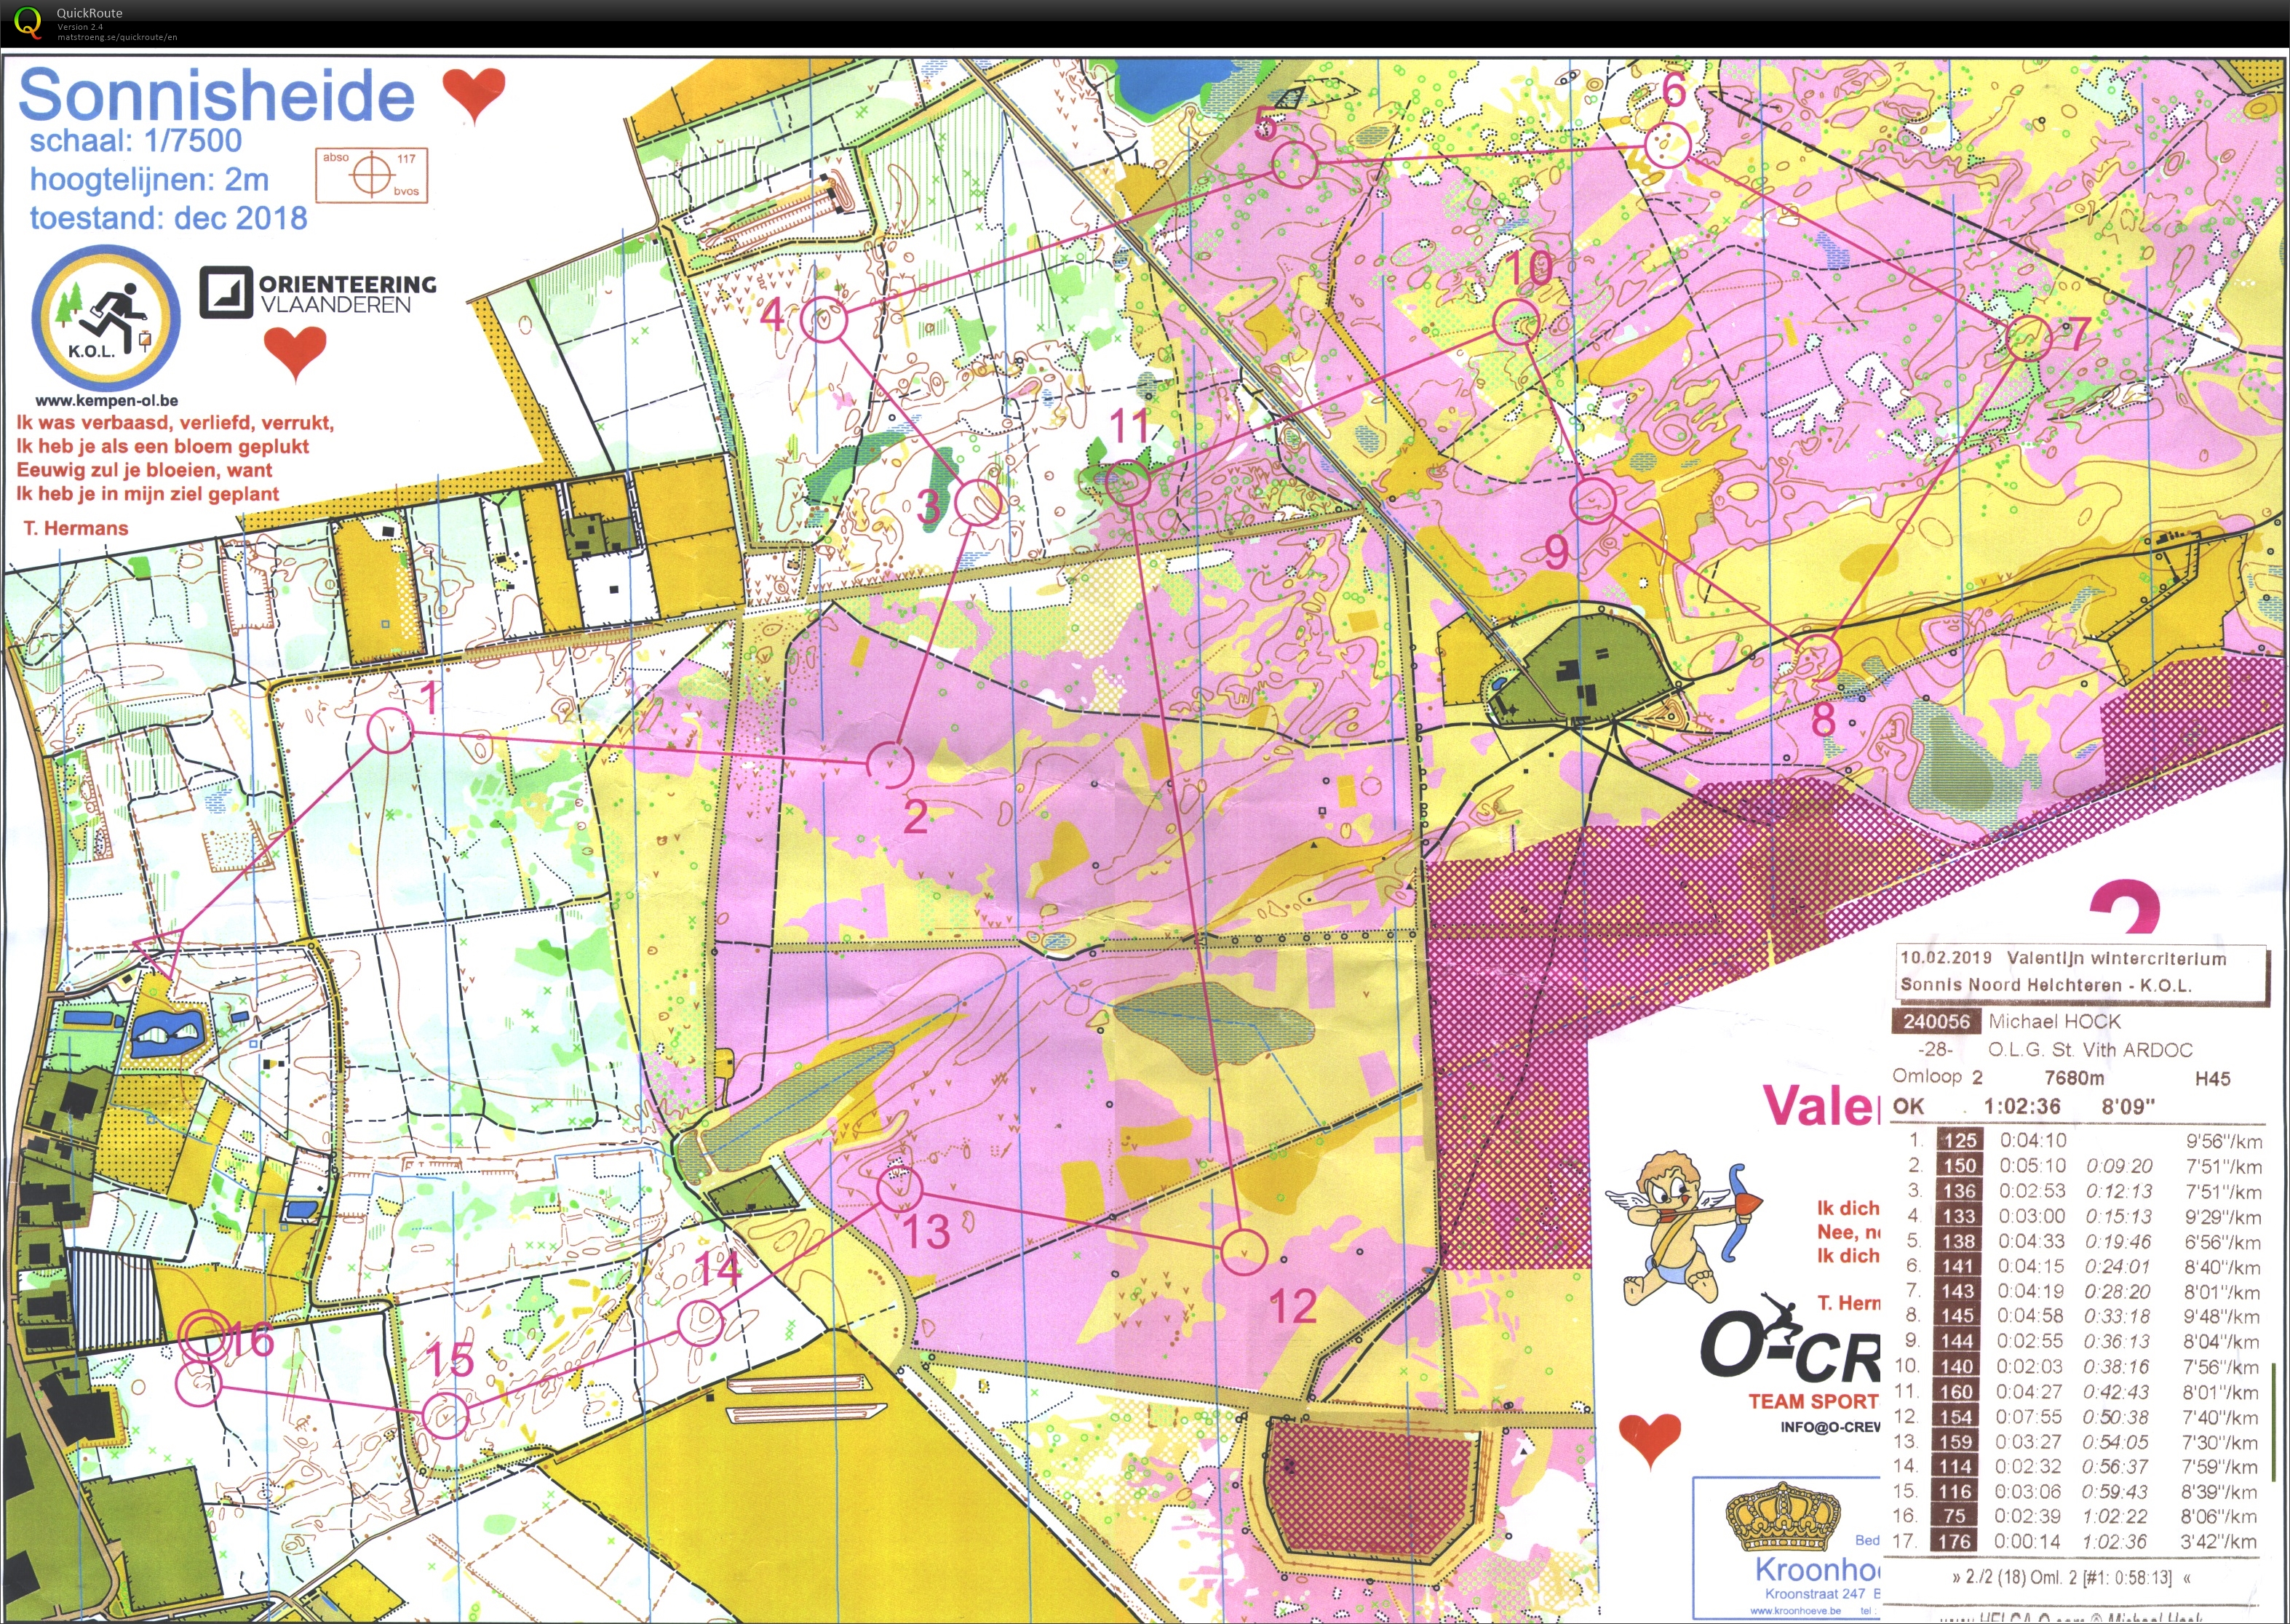Screen dimensions: 2290x1624
Task: Click split row with control code 116
Action: (2077, 1492)
